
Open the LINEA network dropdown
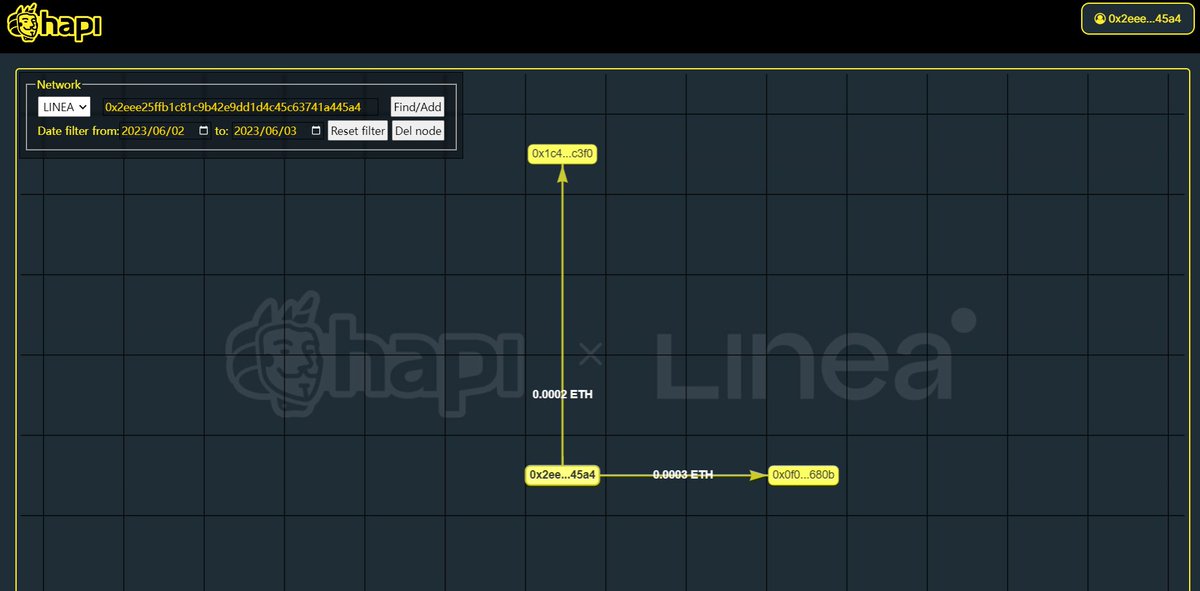(x=63, y=106)
